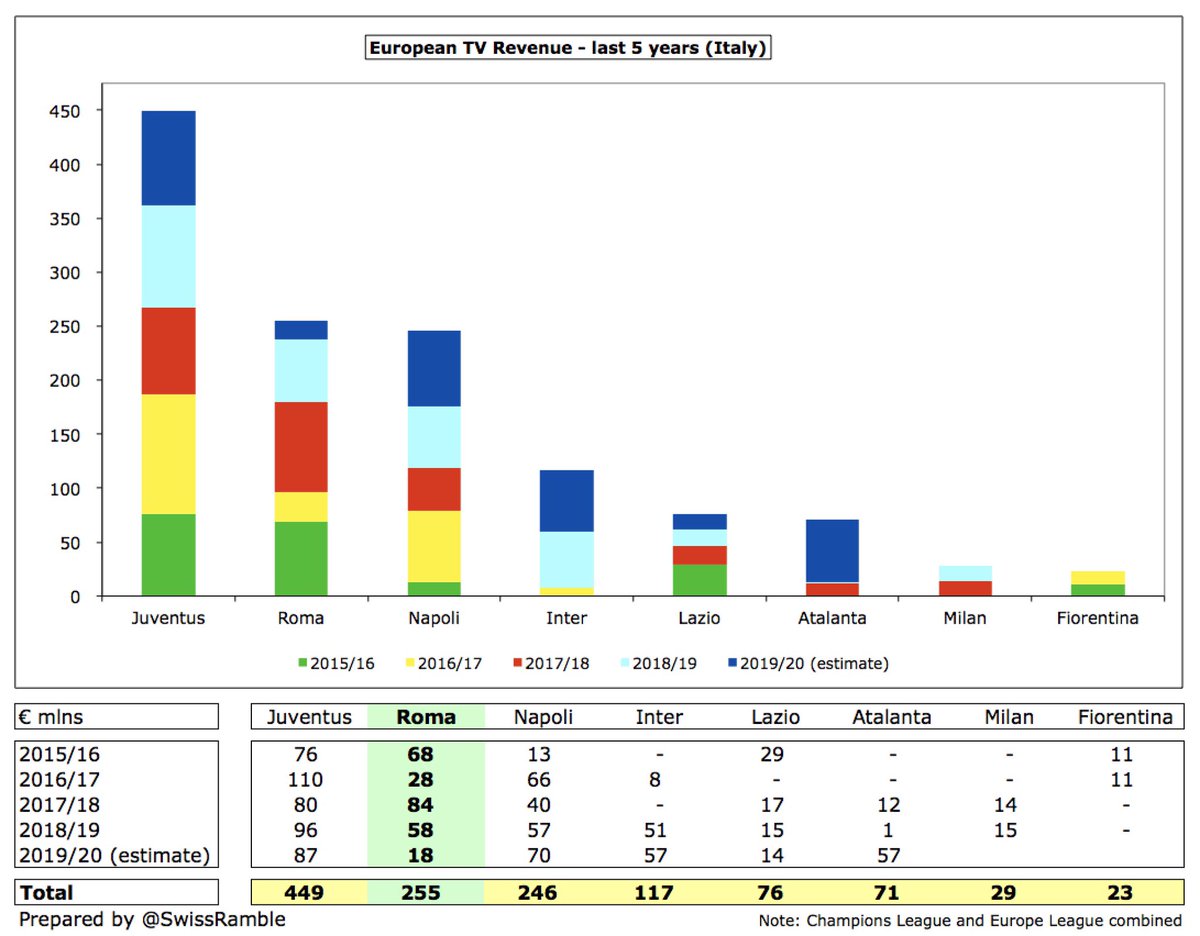
Task: Click Napoli total 246
Action: click(x=538, y=893)
